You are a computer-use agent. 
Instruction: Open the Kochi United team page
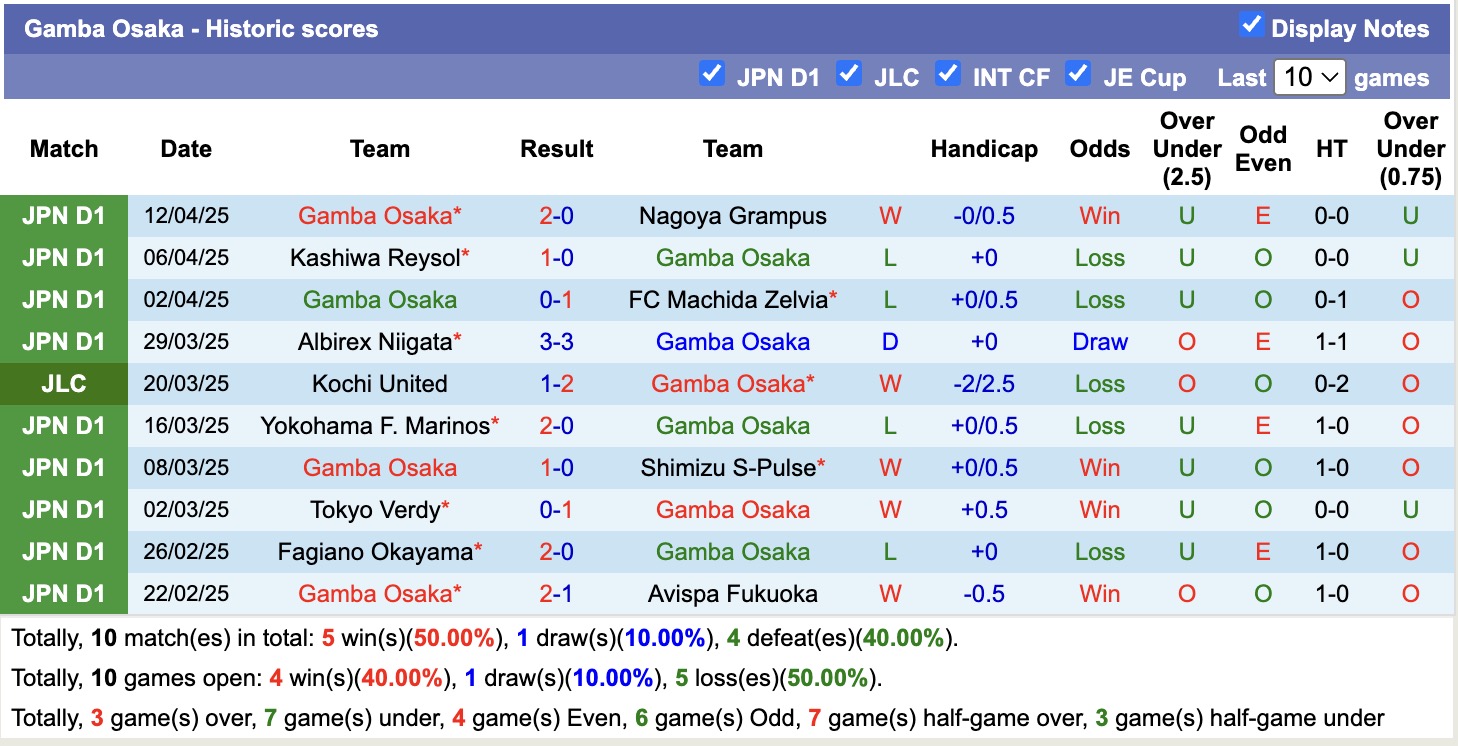point(380,383)
